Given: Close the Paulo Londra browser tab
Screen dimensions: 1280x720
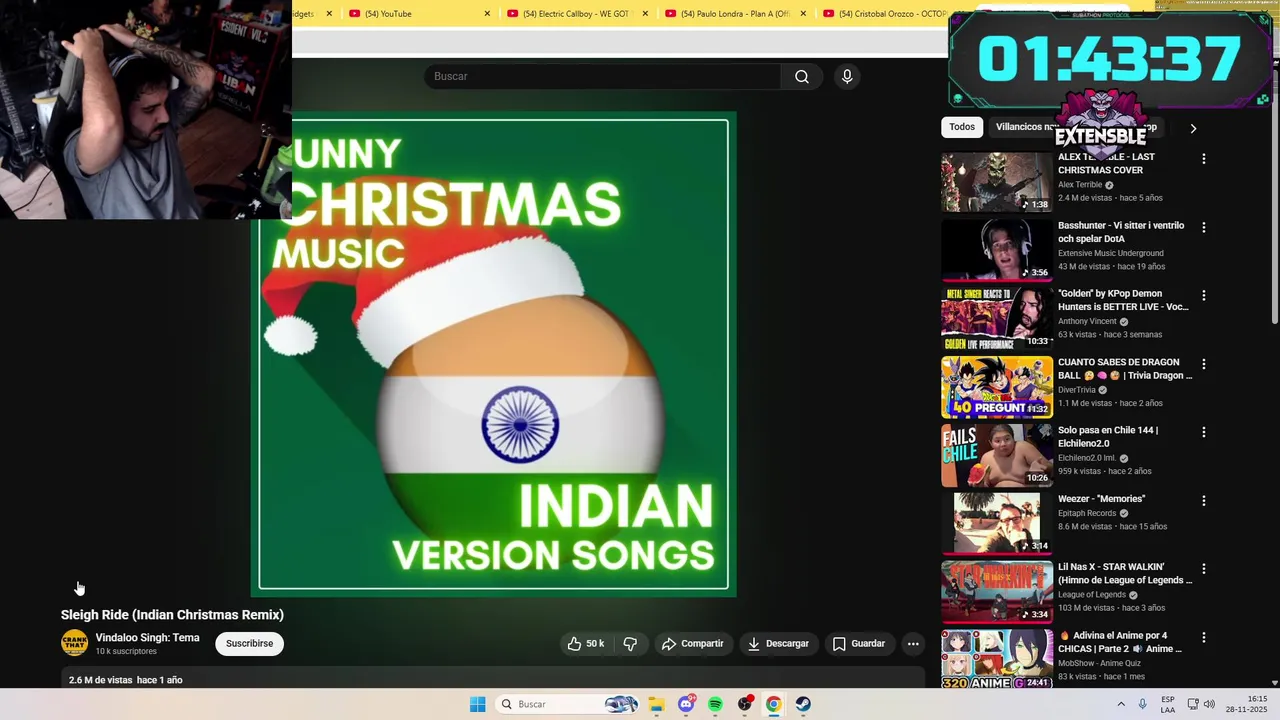Looking at the screenshot, I should click(803, 14).
